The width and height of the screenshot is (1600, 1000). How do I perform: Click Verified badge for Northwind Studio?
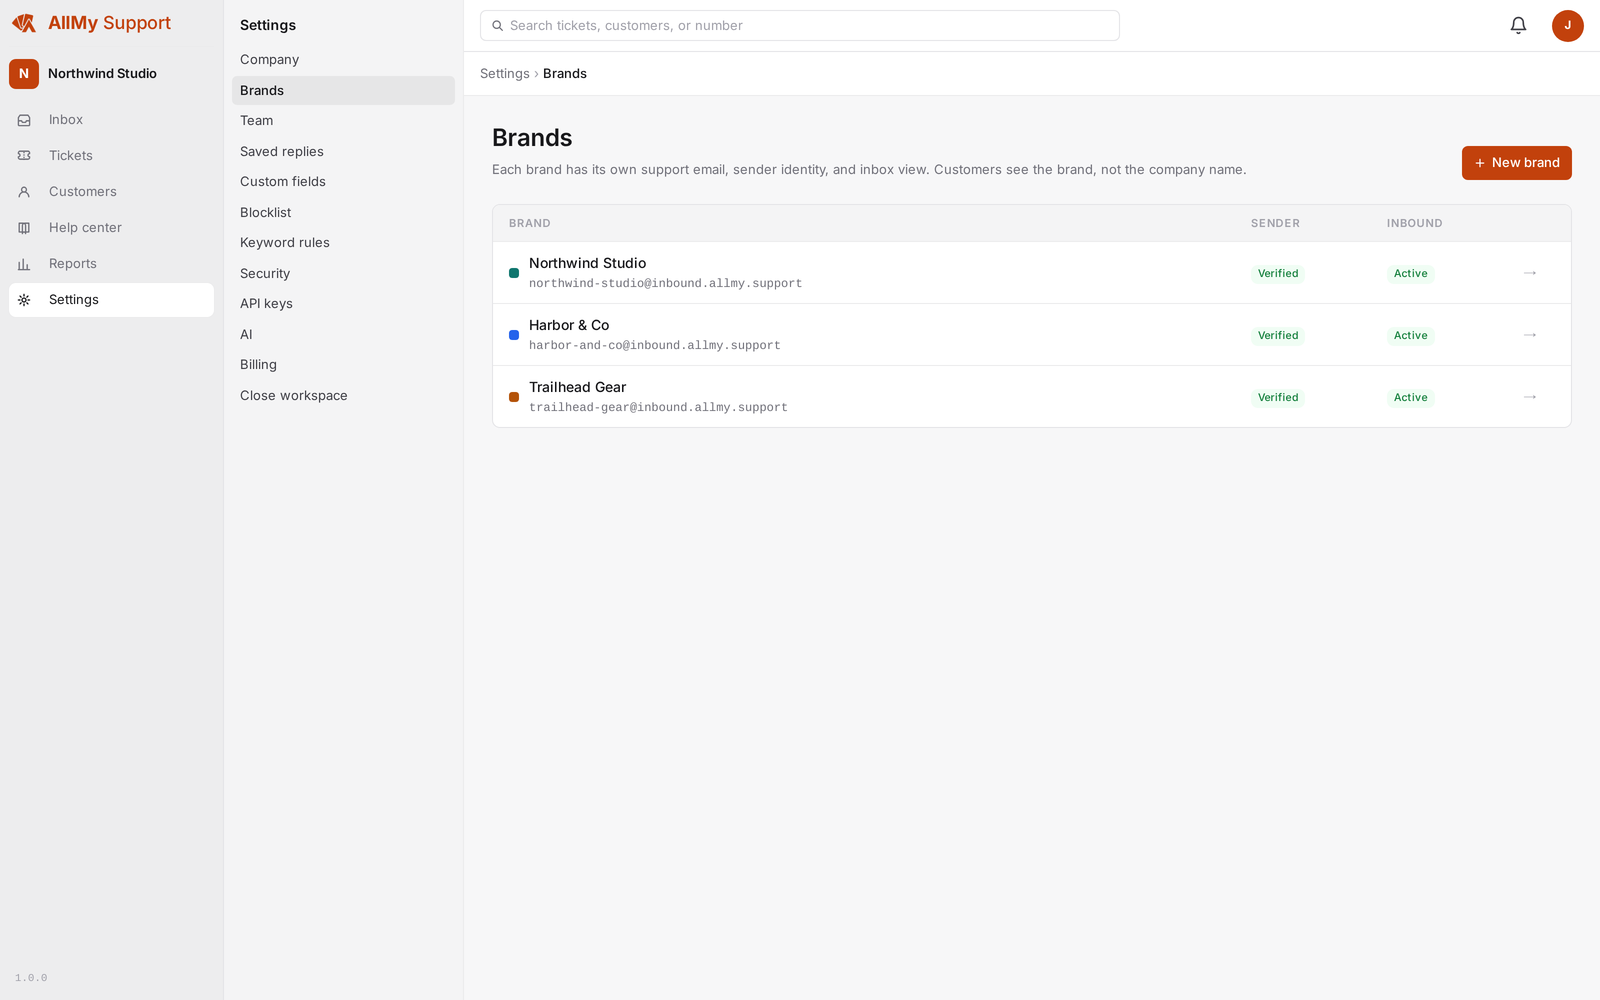tap(1278, 274)
